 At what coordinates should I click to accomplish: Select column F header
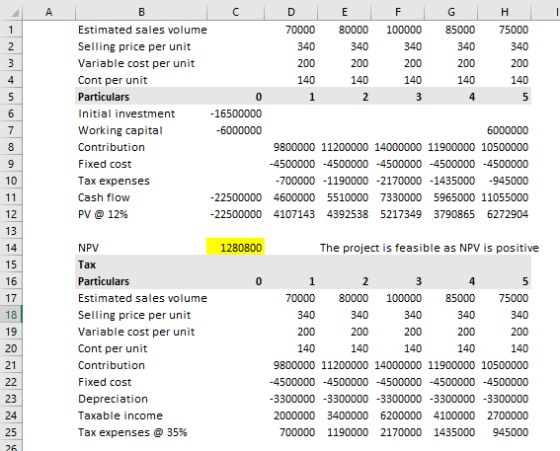tap(398, 12)
